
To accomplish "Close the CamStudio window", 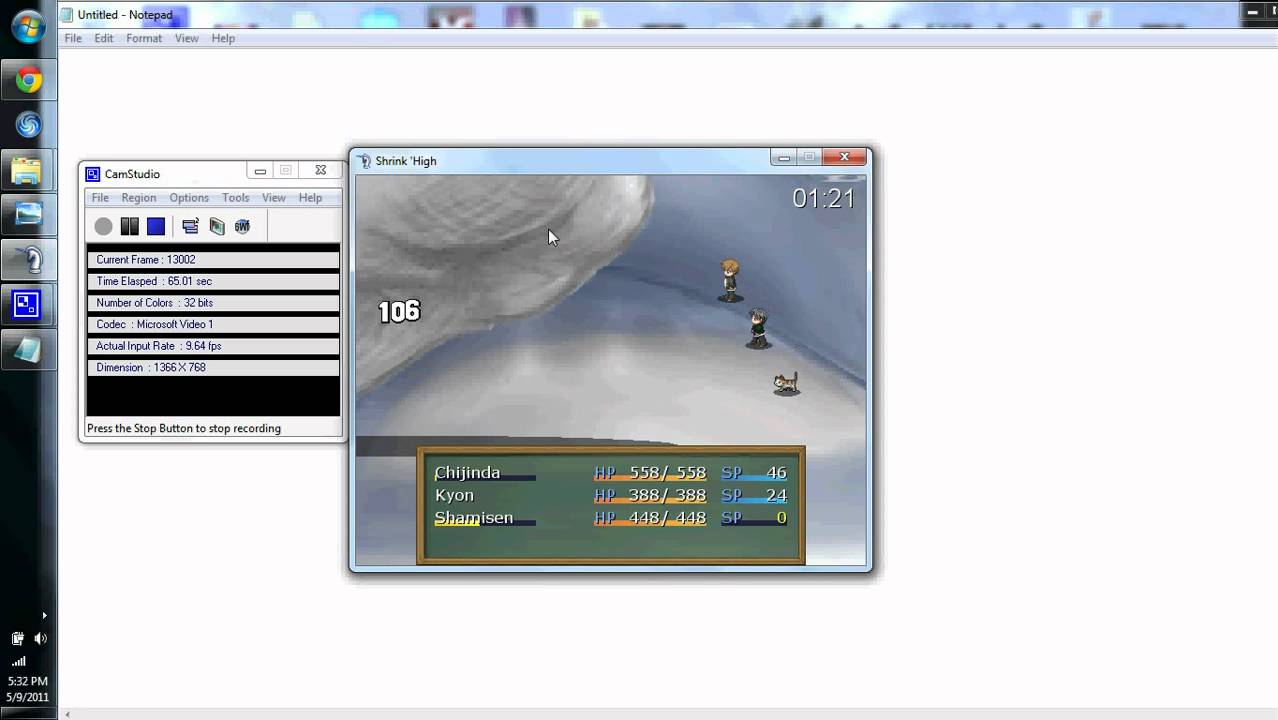I will pos(320,171).
